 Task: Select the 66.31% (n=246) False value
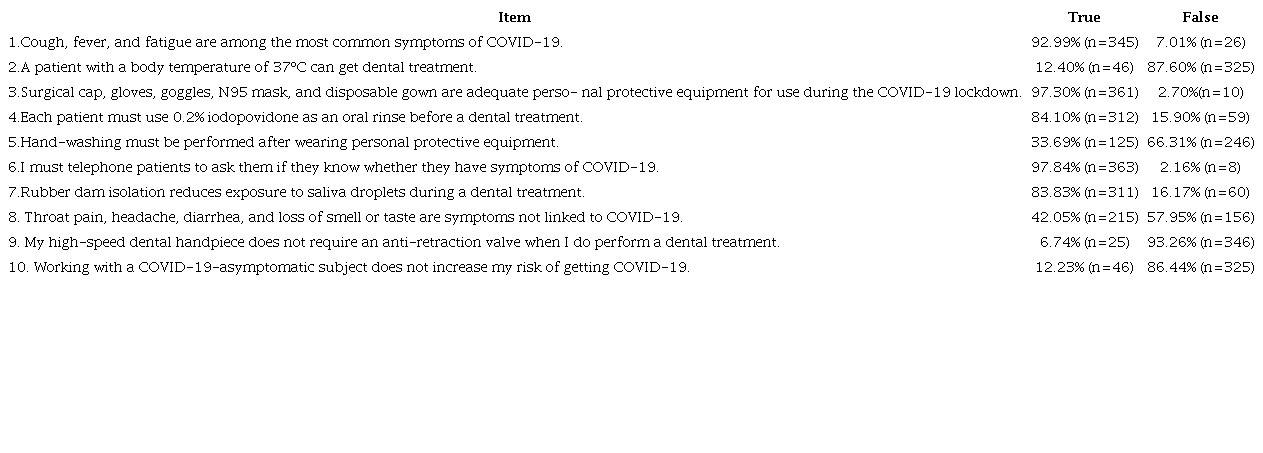(1200, 142)
